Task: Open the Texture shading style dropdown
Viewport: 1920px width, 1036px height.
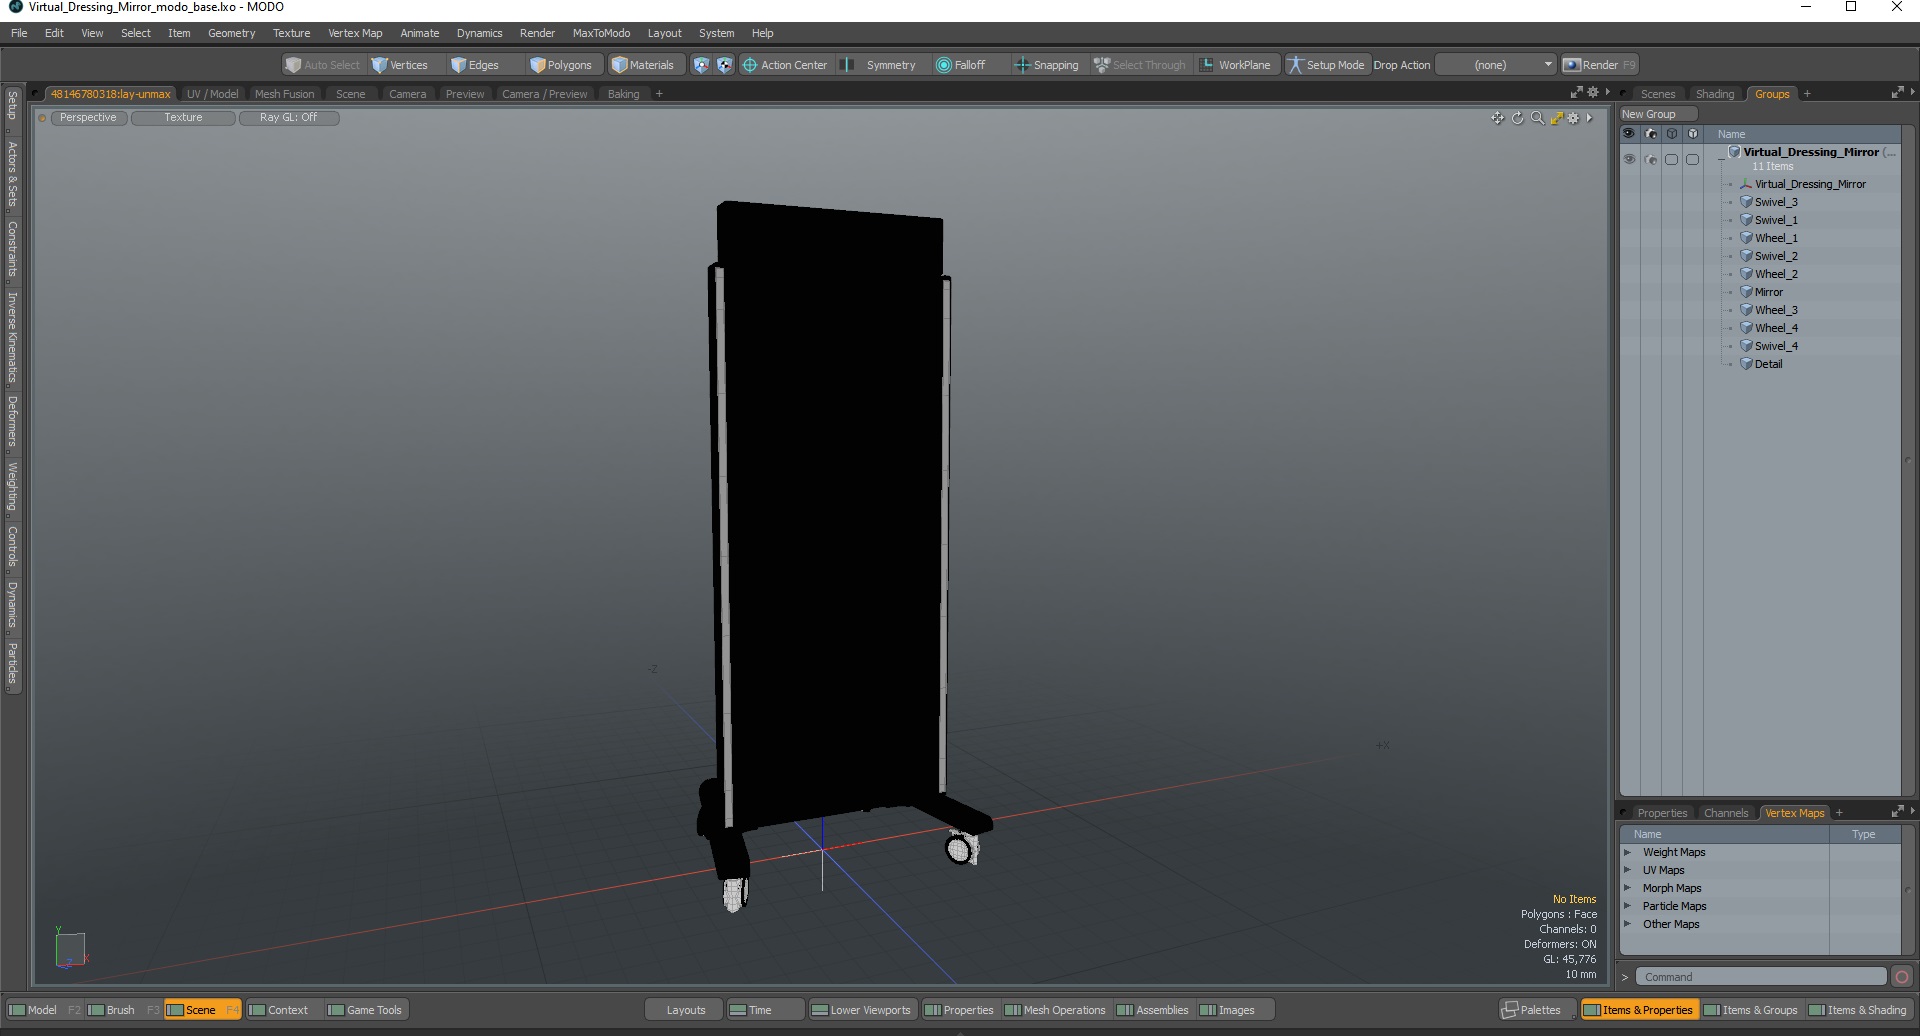Action: (x=183, y=118)
